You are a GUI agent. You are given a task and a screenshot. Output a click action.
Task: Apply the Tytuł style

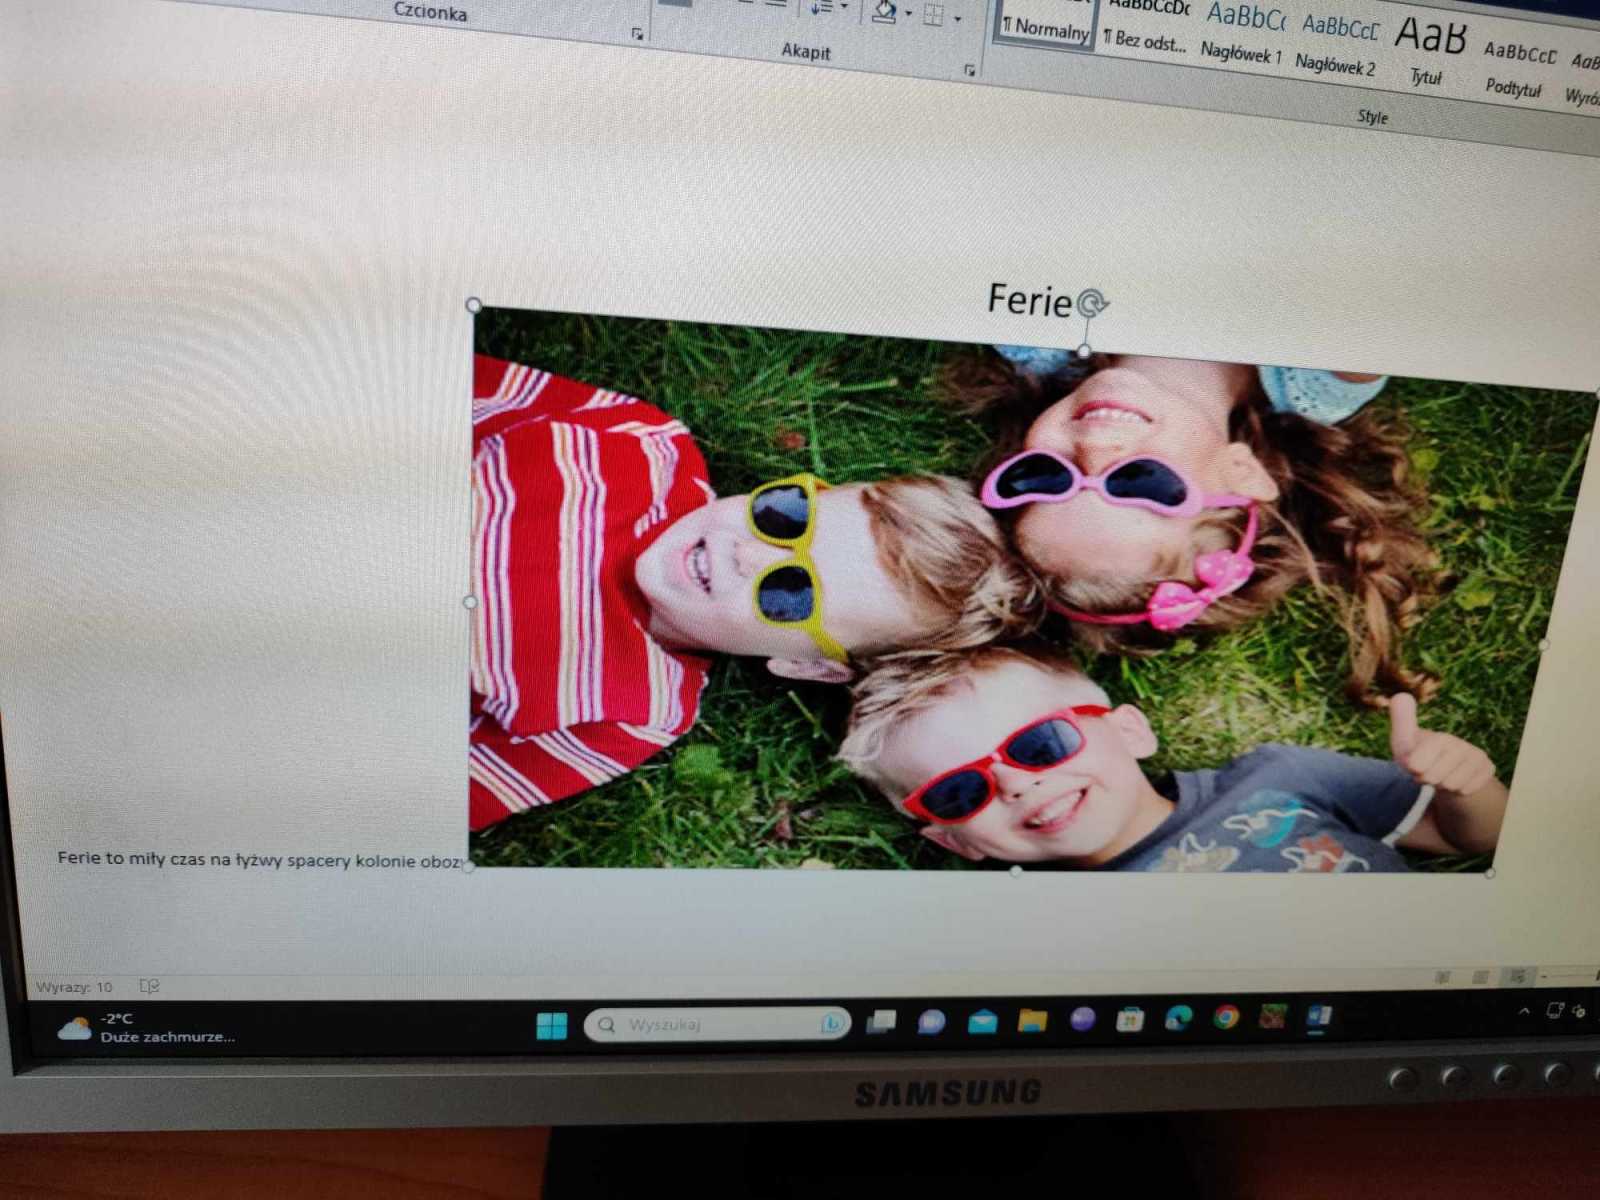tap(1428, 52)
